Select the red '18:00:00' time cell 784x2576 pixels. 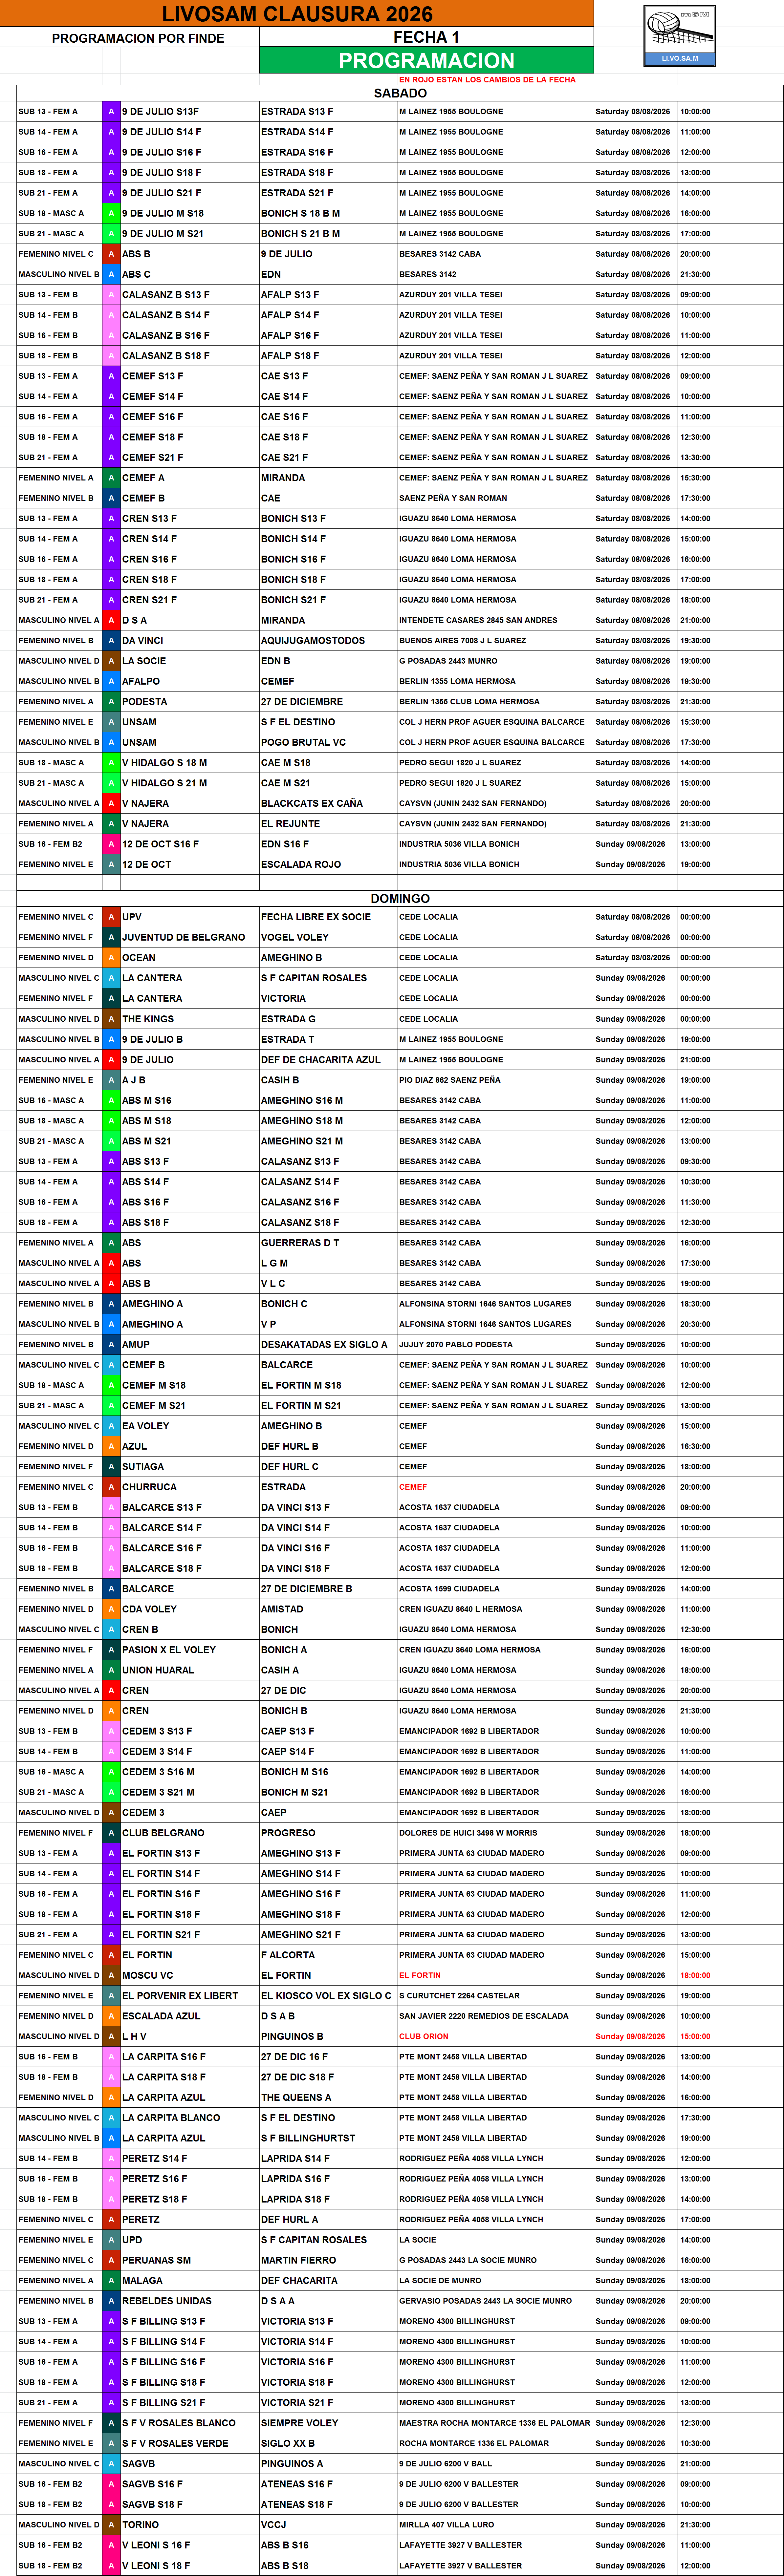tap(695, 1975)
